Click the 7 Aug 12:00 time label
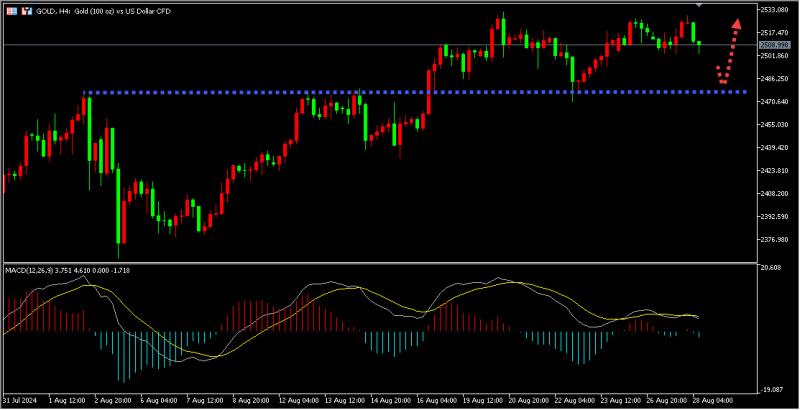This screenshot has width=800, height=410. [x=203, y=400]
